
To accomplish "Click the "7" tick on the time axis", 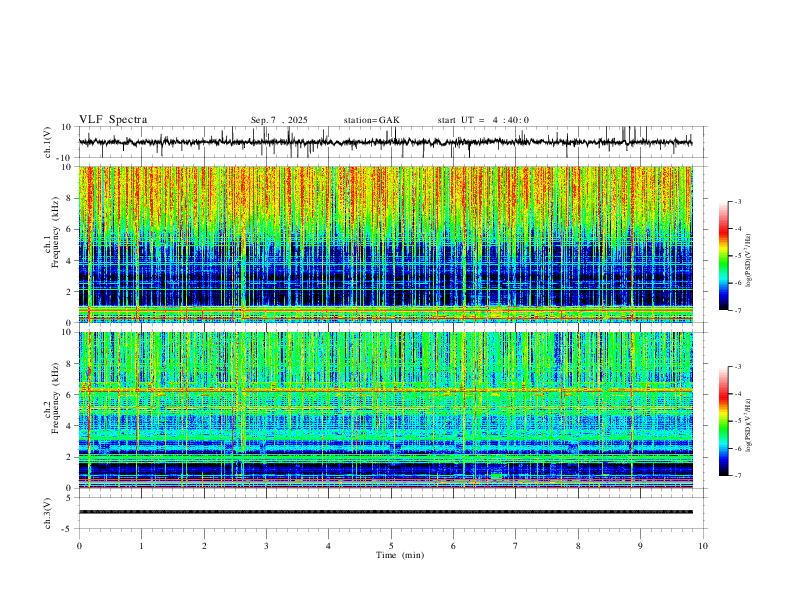I will click(x=516, y=546).
